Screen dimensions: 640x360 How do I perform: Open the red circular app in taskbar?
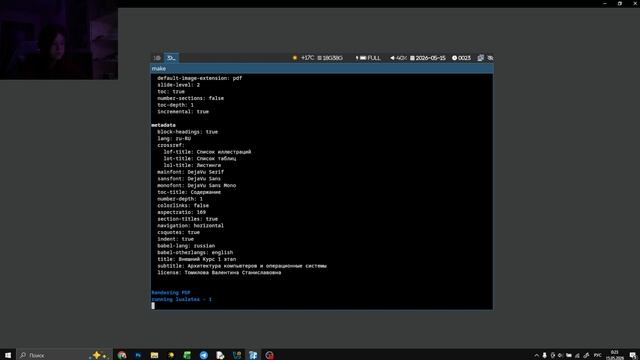[x=269, y=355]
